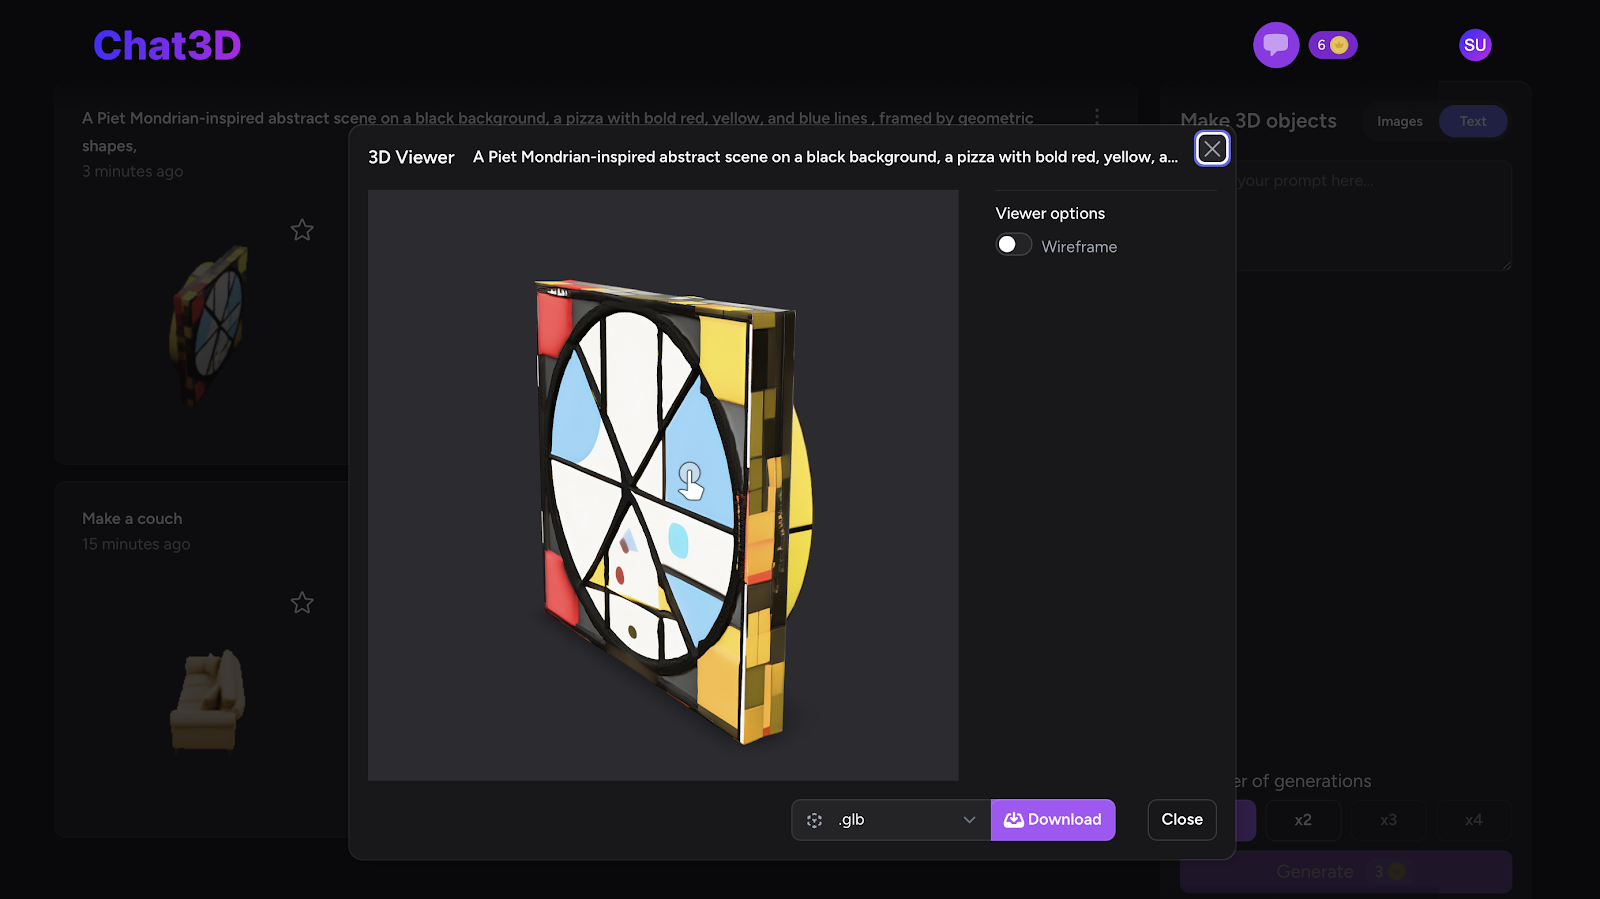Open the SU user avatar menu
1600x899 pixels.
(1475, 45)
